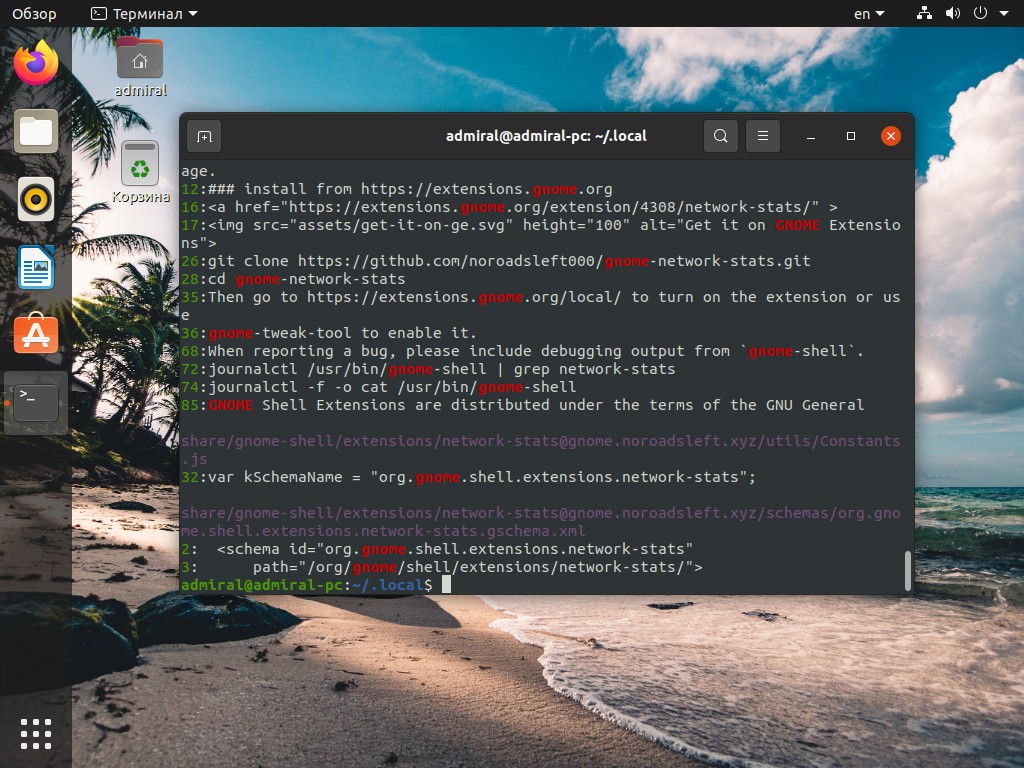Image resolution: width=1024 pixels, height=768 pixels.
Task: Click line 35 Then go to extensions
Action: click(x=541, y=306)
